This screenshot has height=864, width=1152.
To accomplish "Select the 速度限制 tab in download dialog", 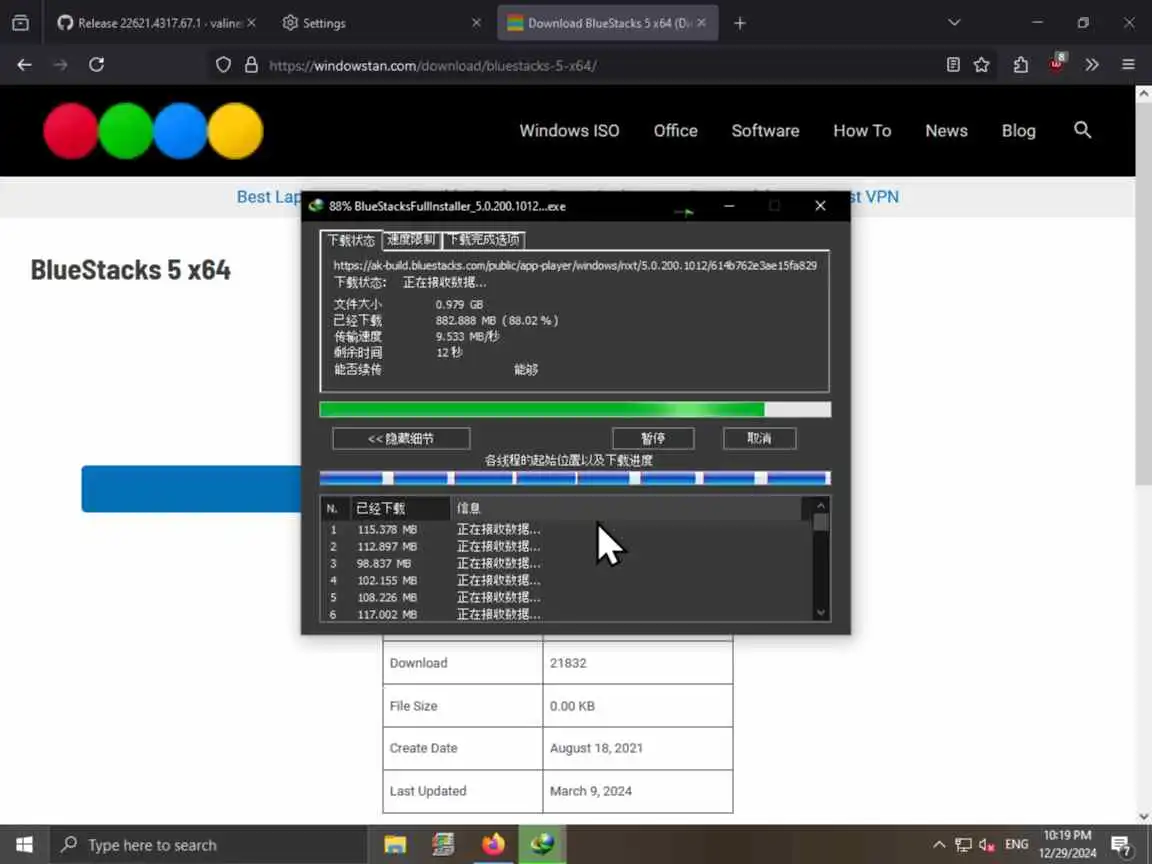I will (x=411, y=240).
